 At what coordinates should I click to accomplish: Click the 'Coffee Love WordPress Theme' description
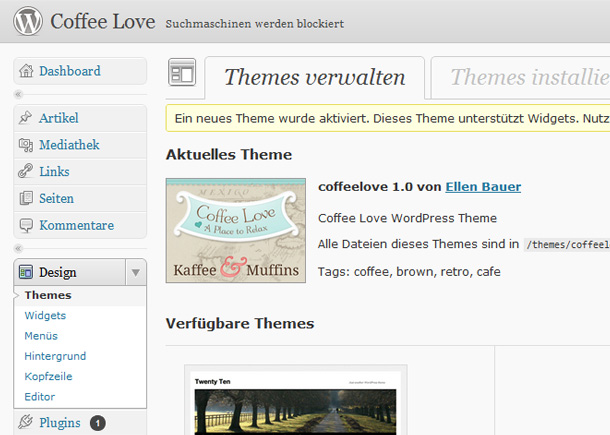click(407, 218)
